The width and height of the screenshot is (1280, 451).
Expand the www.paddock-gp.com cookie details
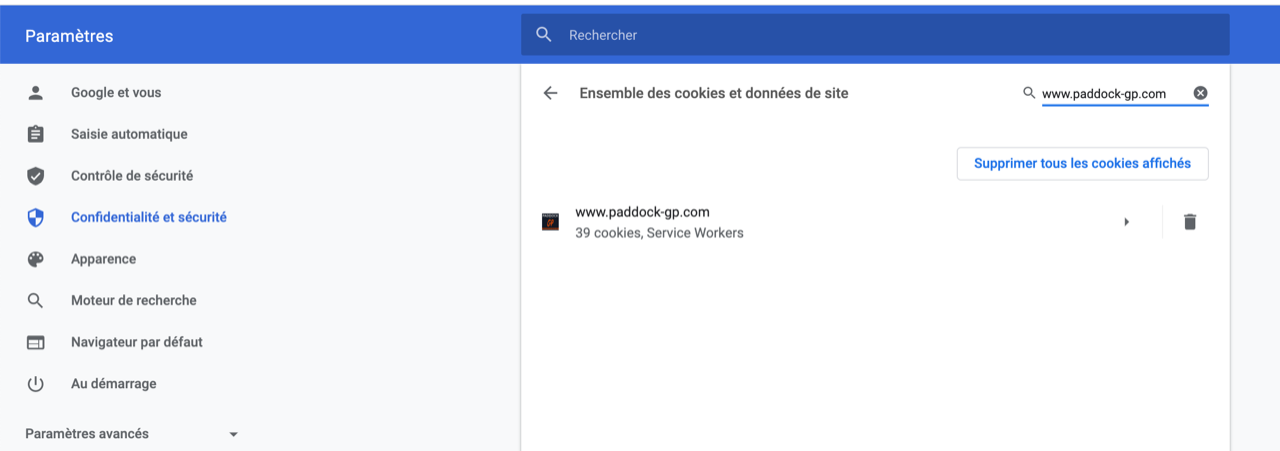pos(1127,222)
